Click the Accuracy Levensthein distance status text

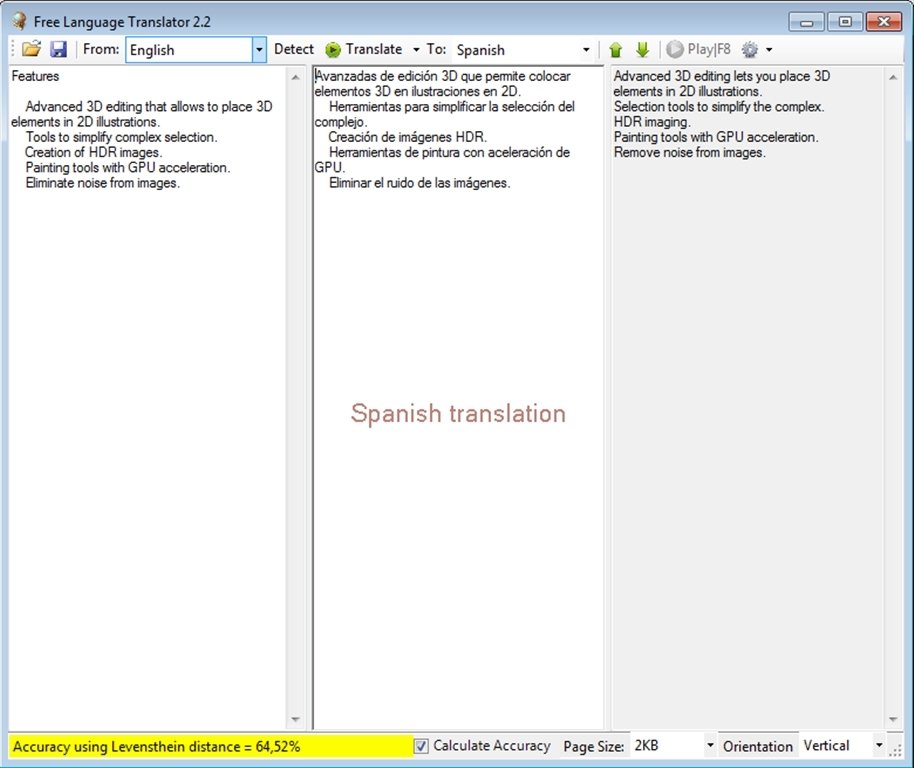156,746
